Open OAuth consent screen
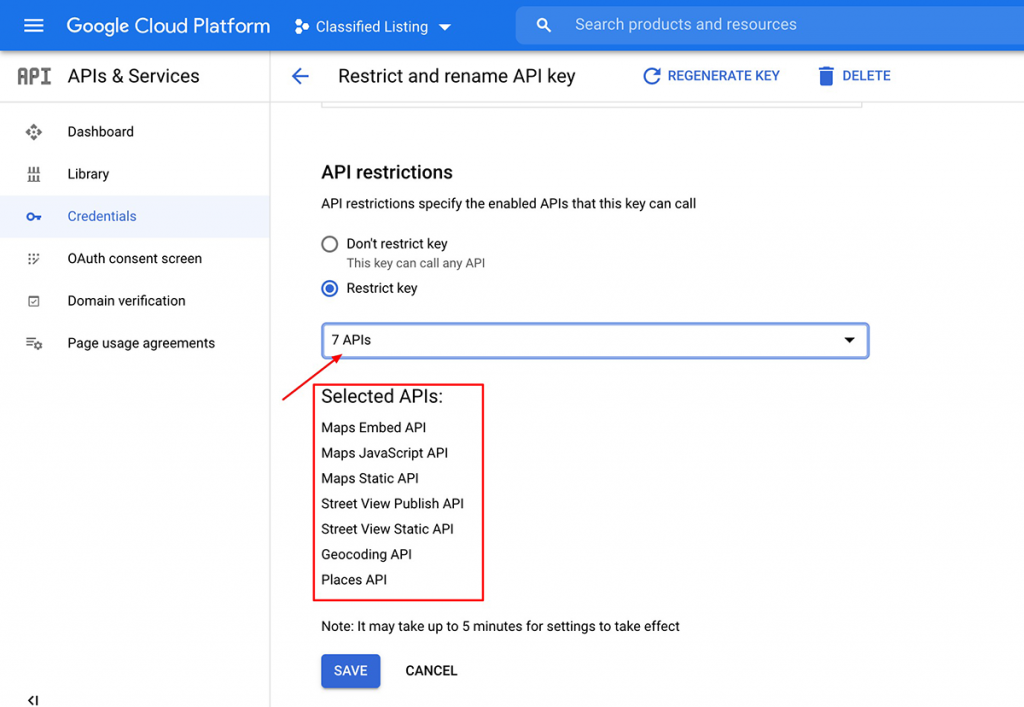The image size is (1024, 707). tap(135, 259)
